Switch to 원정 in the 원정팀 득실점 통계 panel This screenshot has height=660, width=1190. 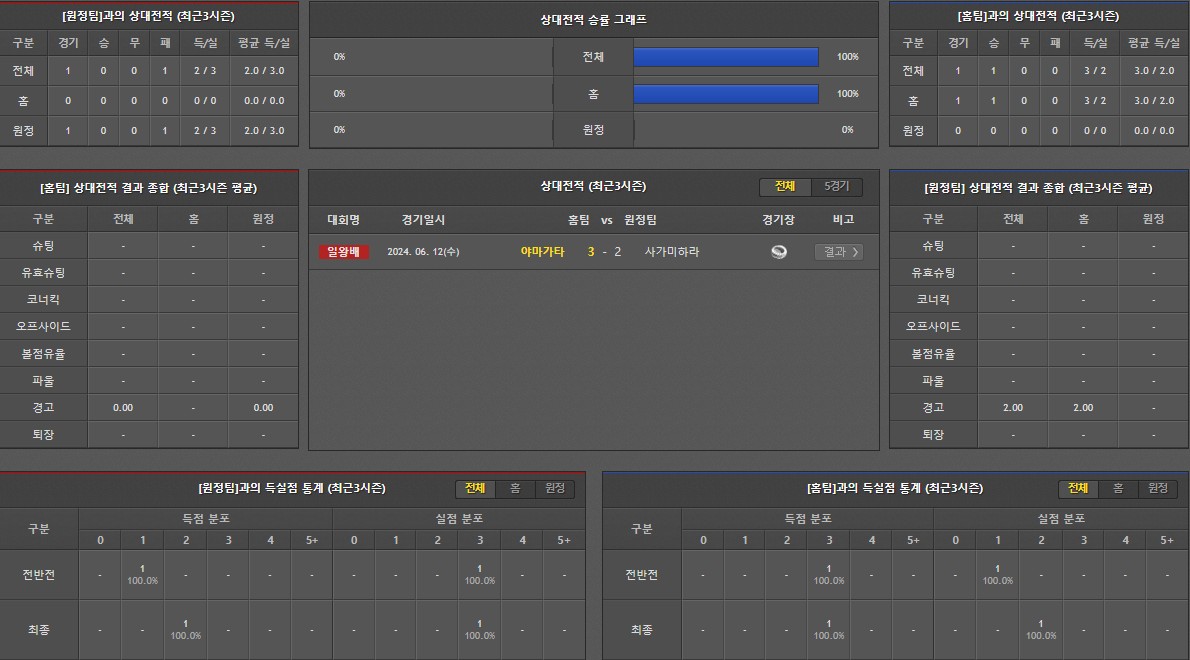click(x=554, y=488)
